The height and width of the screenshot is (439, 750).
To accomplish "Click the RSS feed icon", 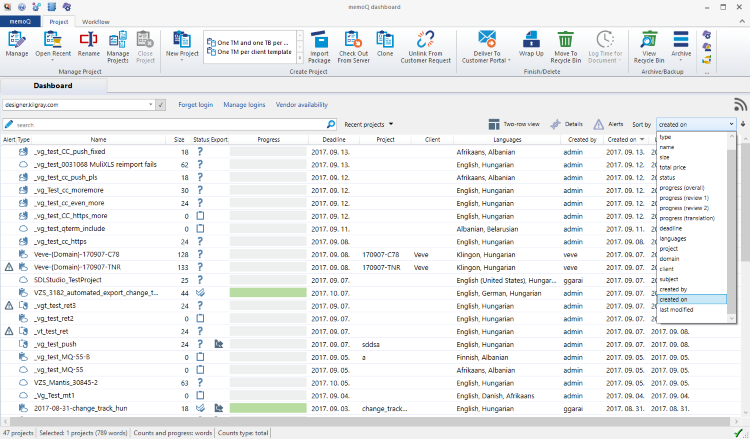I will 740,104.
